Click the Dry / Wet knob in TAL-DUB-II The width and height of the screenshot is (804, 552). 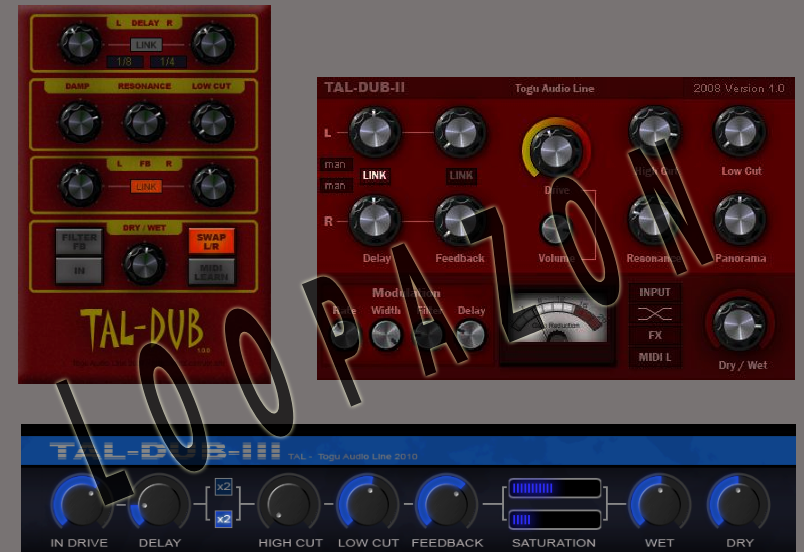tap(739, 325)
